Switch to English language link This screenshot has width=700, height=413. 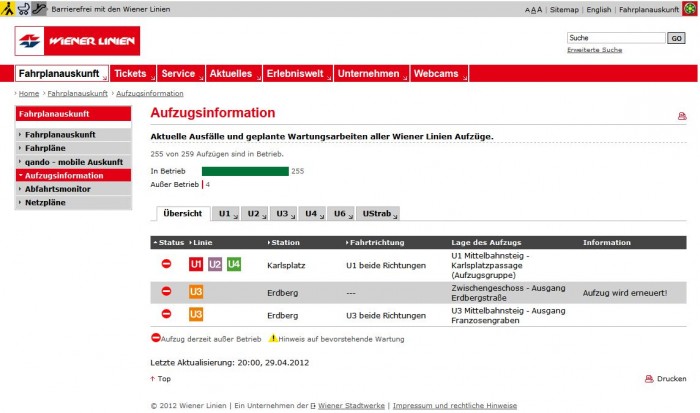[599, 10]
